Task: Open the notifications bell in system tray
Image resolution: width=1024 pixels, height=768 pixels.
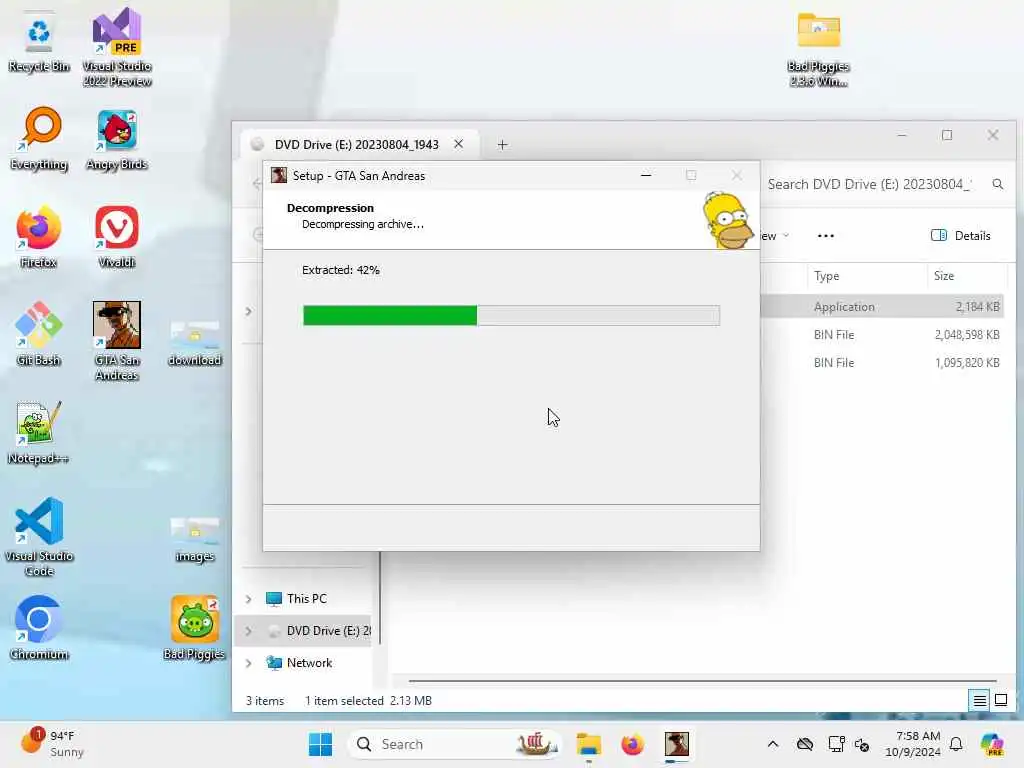Action: (x=956, y=744)
